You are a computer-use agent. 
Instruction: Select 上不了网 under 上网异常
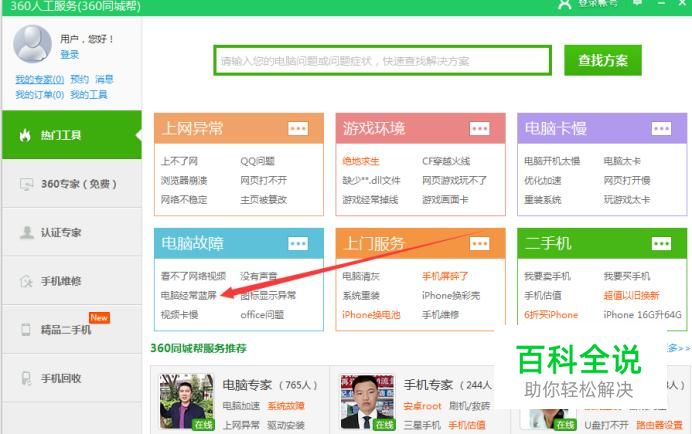[x=179, y=161]
